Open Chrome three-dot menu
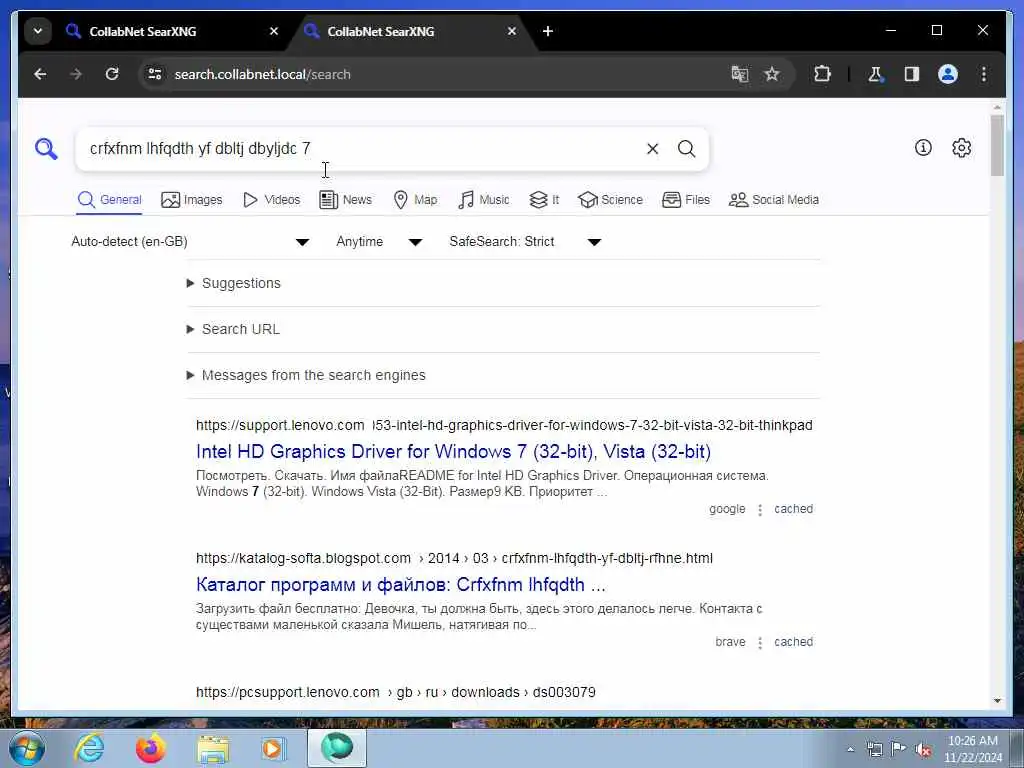This screenshot has height=768, width=1024. [984, 74]
